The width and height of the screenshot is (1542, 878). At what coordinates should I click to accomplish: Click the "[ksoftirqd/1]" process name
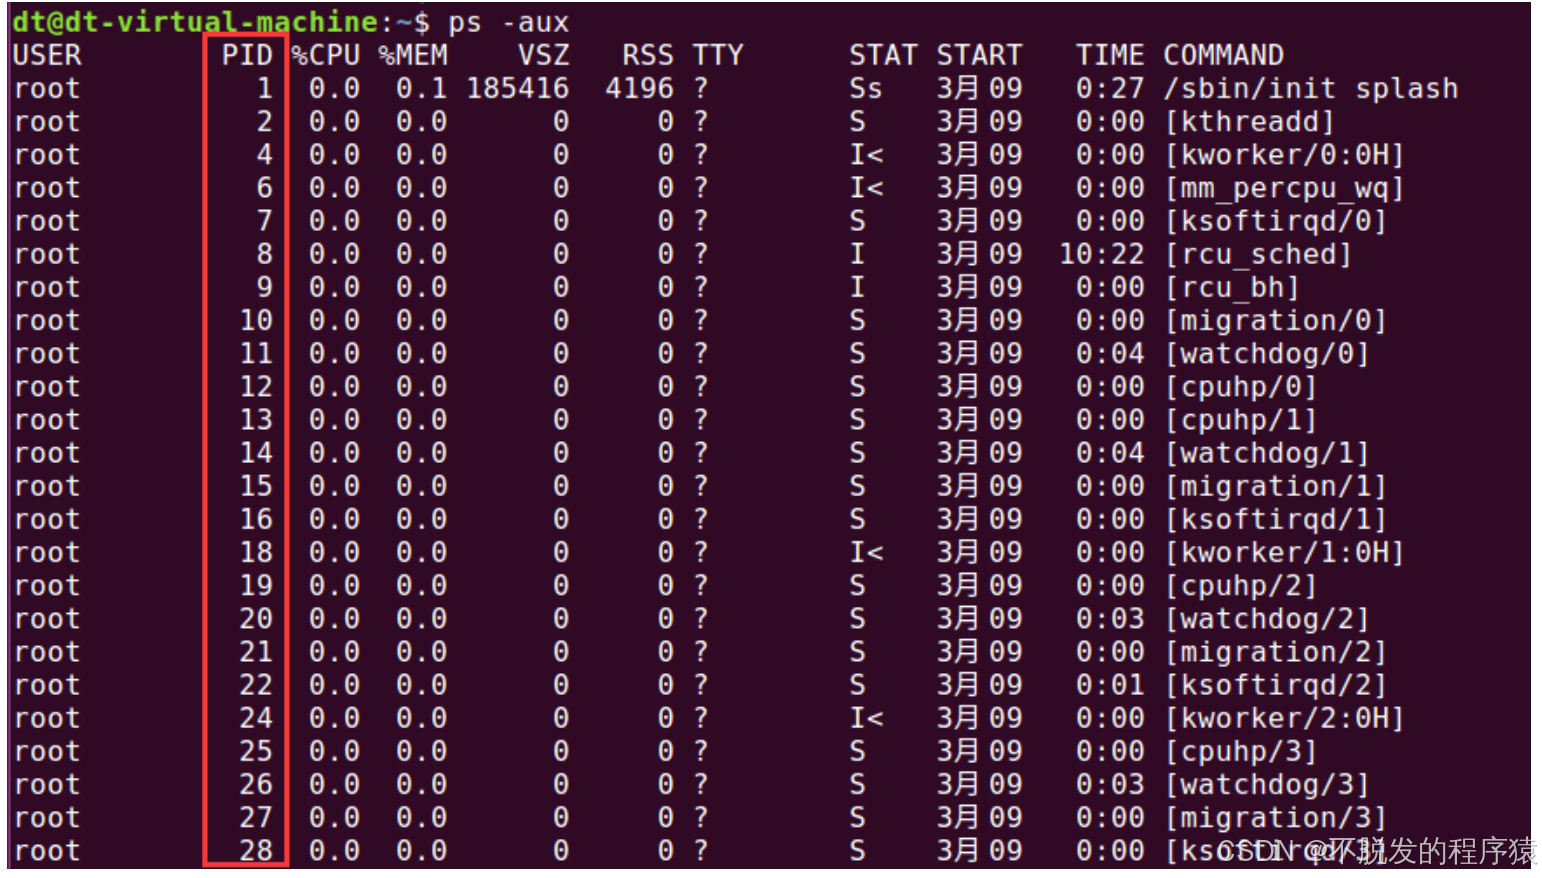tap(1276, 519)
